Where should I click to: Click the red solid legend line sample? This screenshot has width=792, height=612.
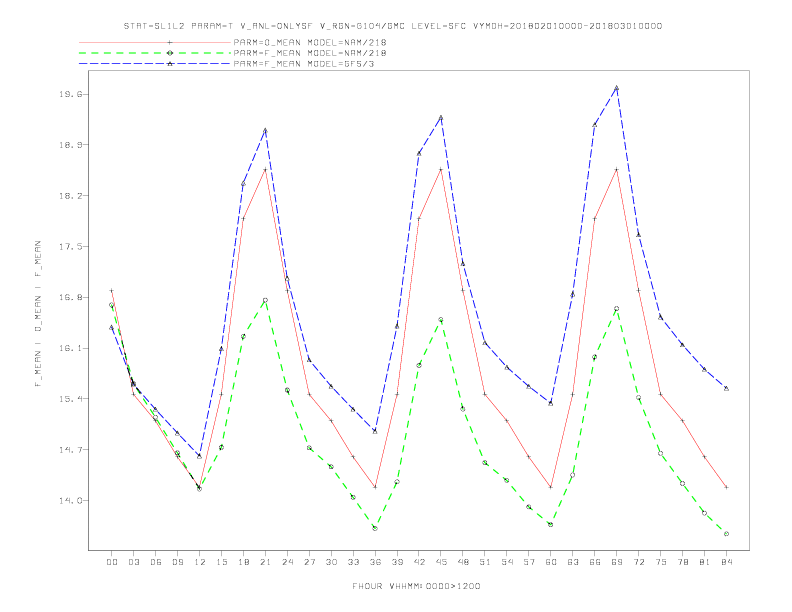tap(155, 42)
